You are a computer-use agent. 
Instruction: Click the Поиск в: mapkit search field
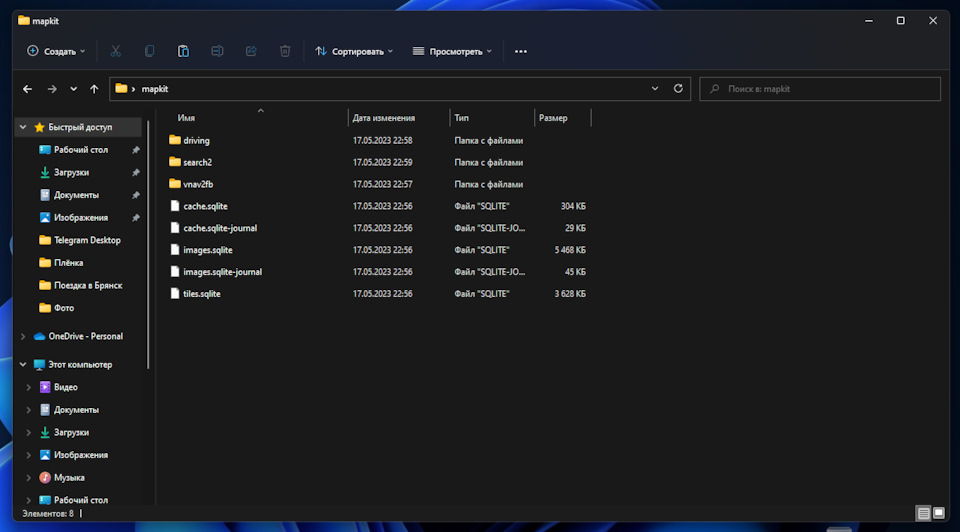820,89
